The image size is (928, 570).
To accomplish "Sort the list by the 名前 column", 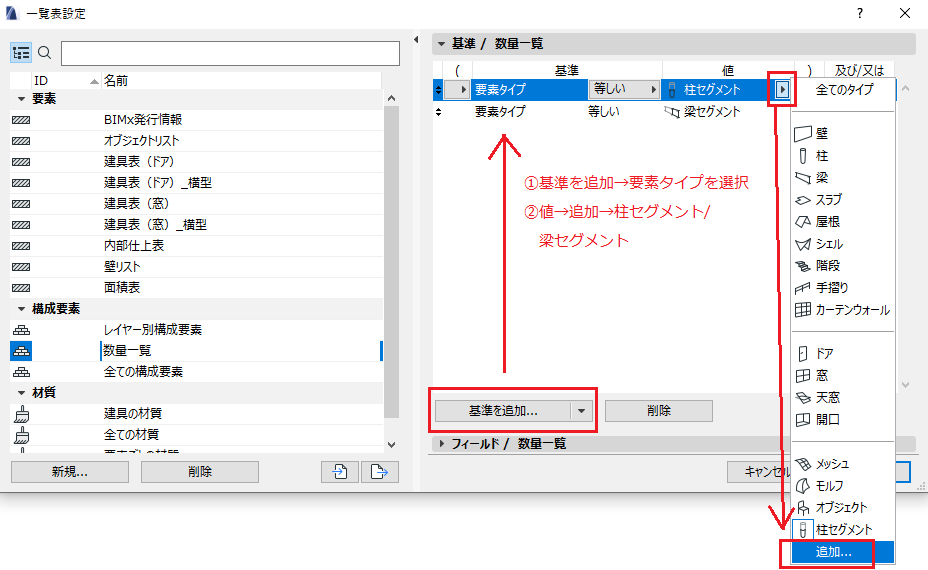I will pos(241,80).
